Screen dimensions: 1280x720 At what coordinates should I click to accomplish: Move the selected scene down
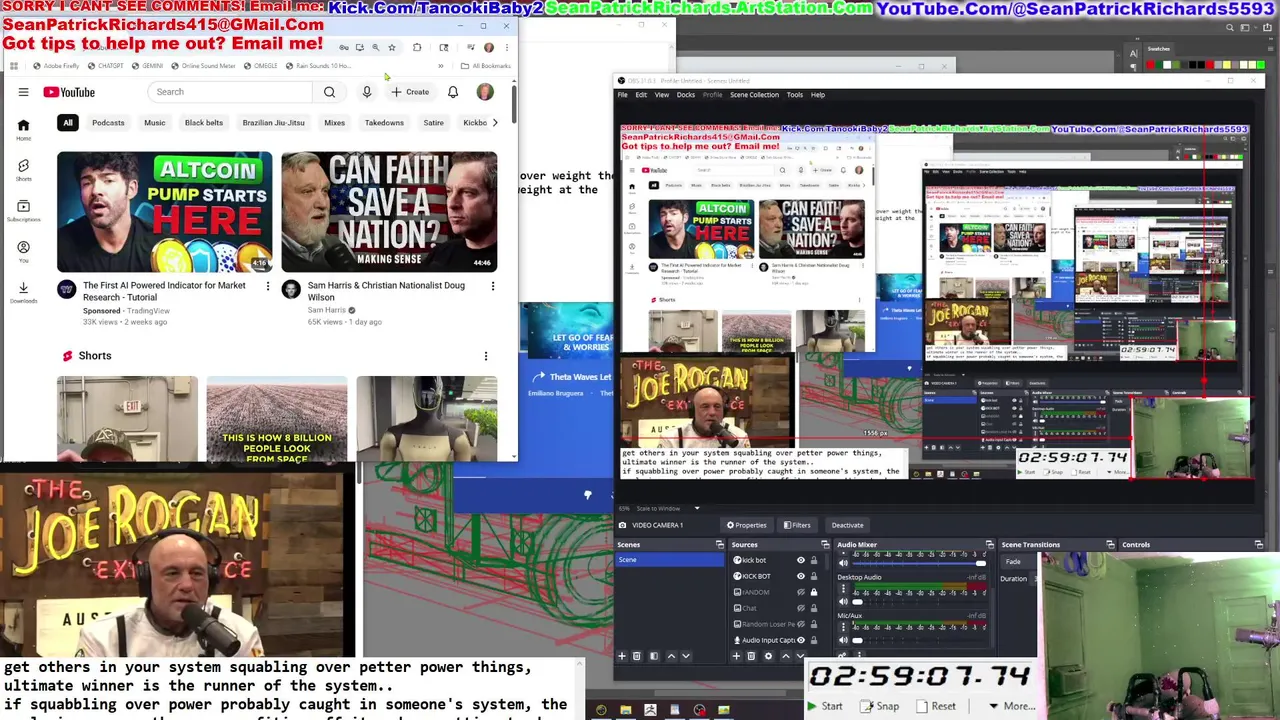[x=686, y=656]
